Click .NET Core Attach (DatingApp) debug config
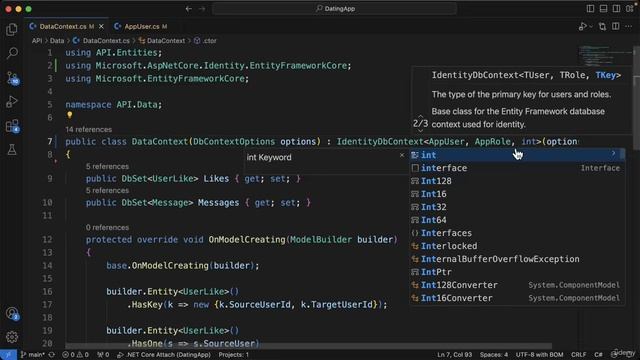 point(164,355)
